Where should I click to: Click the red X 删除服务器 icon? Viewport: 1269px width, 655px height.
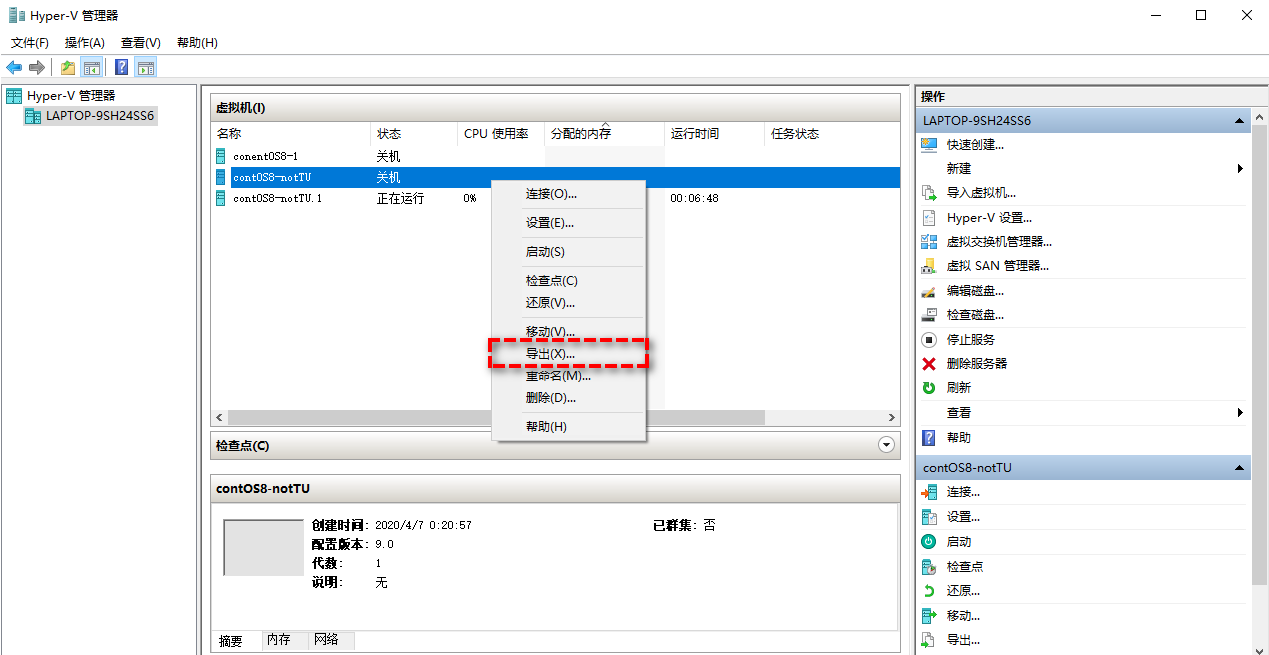point(929,364)
